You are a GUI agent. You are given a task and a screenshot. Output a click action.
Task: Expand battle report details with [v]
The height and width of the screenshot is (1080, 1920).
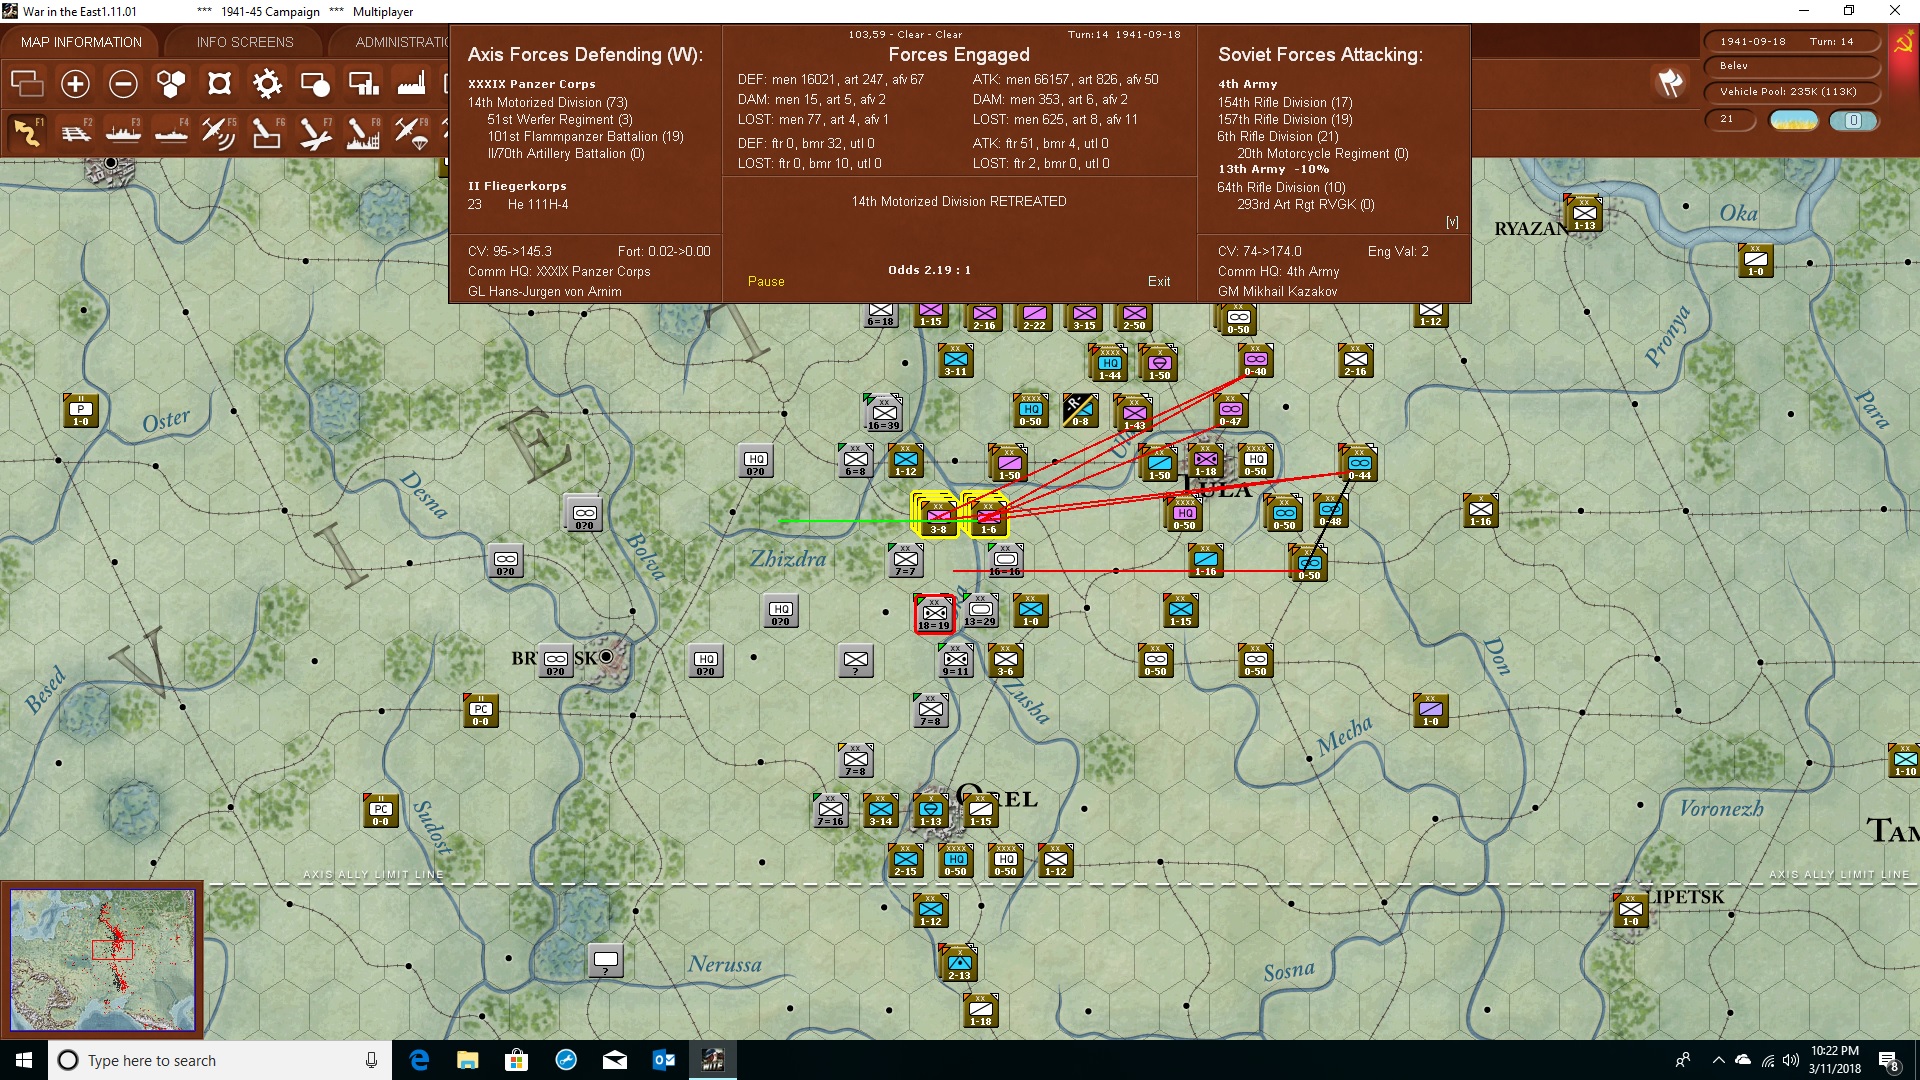point(1452,222)
